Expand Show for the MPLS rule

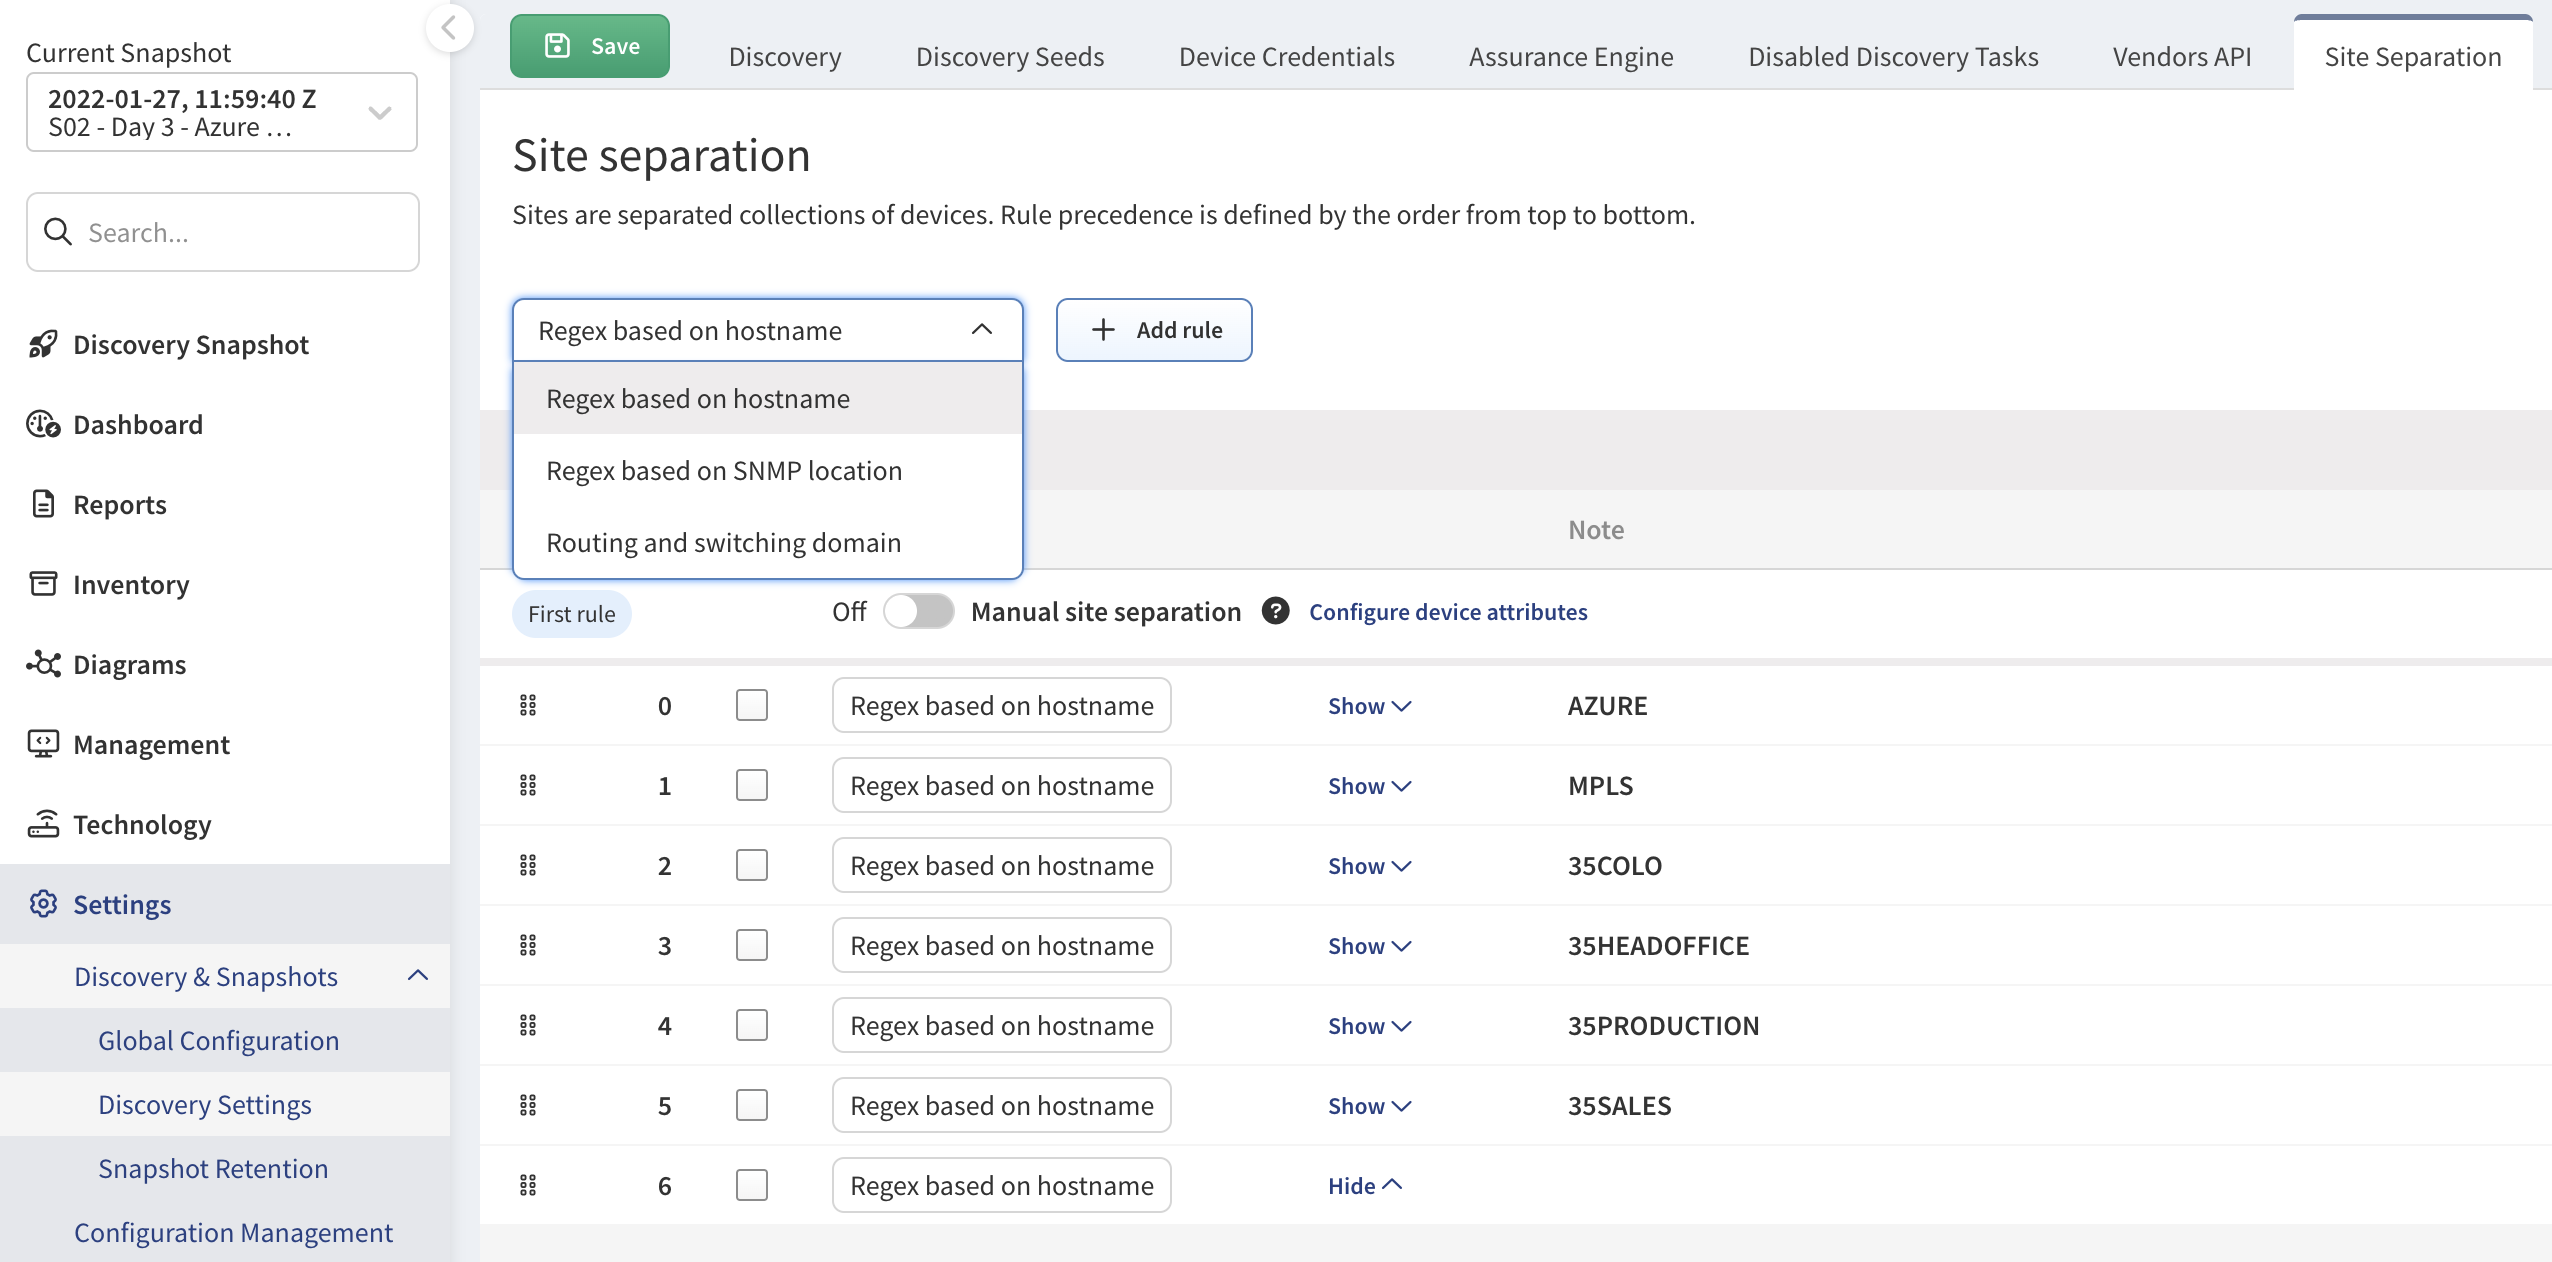1368,786
